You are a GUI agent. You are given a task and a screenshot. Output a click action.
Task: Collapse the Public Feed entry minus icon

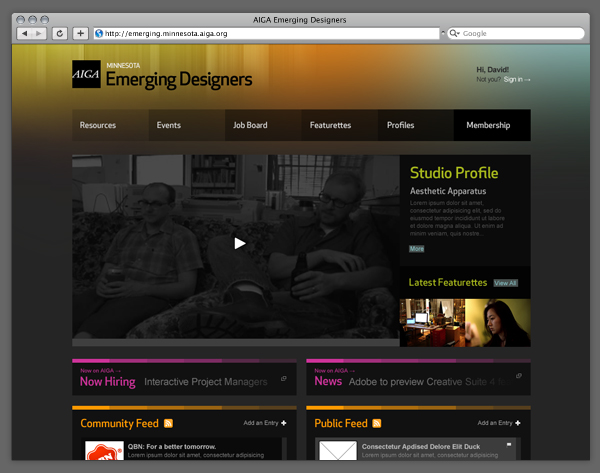point(509,445)
